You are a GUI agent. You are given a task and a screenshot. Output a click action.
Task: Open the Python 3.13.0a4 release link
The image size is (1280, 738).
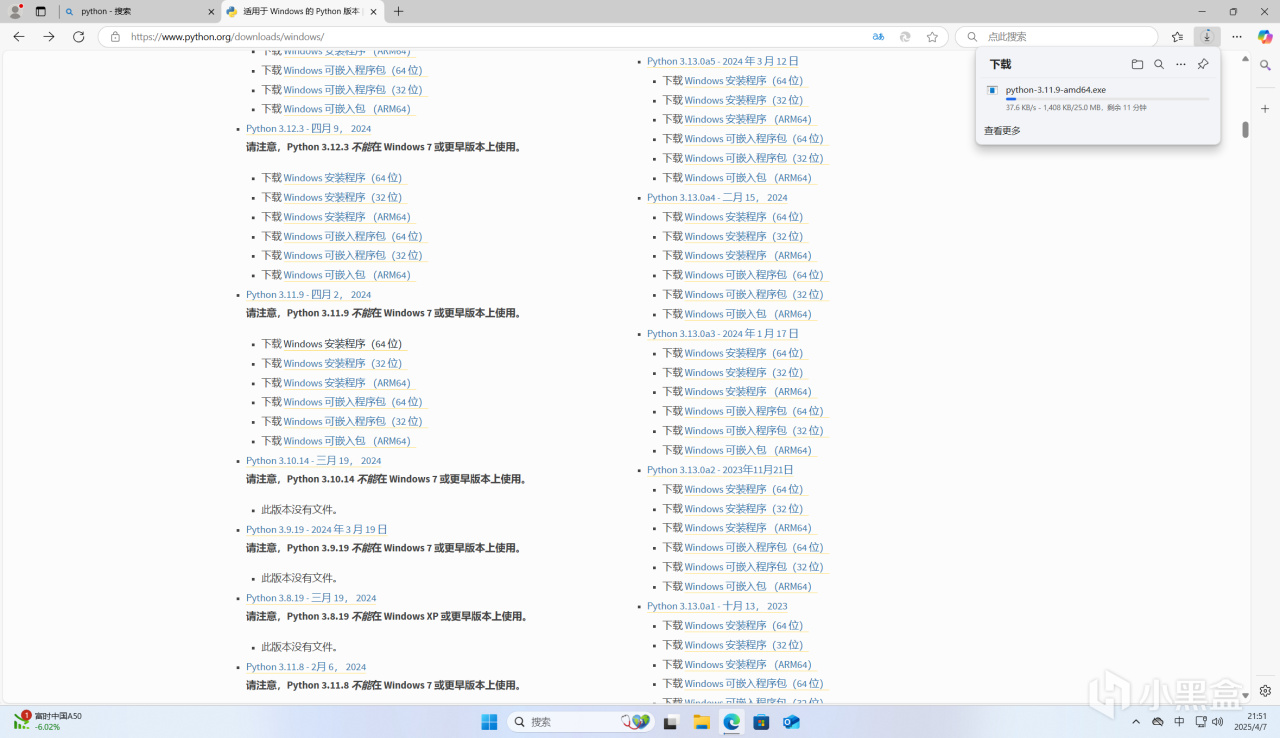(x=717, y=198)
